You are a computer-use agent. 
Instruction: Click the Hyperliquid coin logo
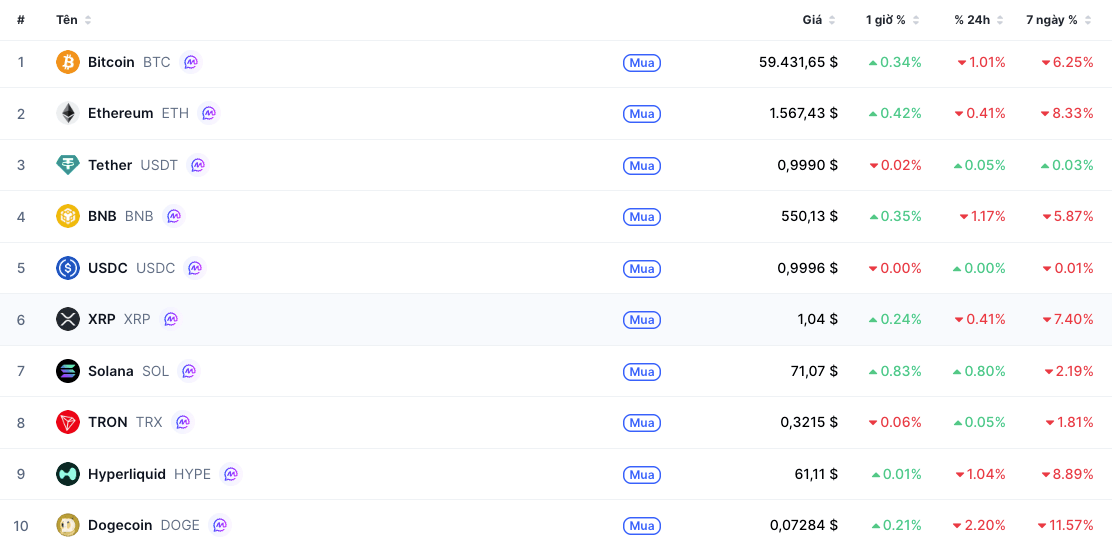68,474
